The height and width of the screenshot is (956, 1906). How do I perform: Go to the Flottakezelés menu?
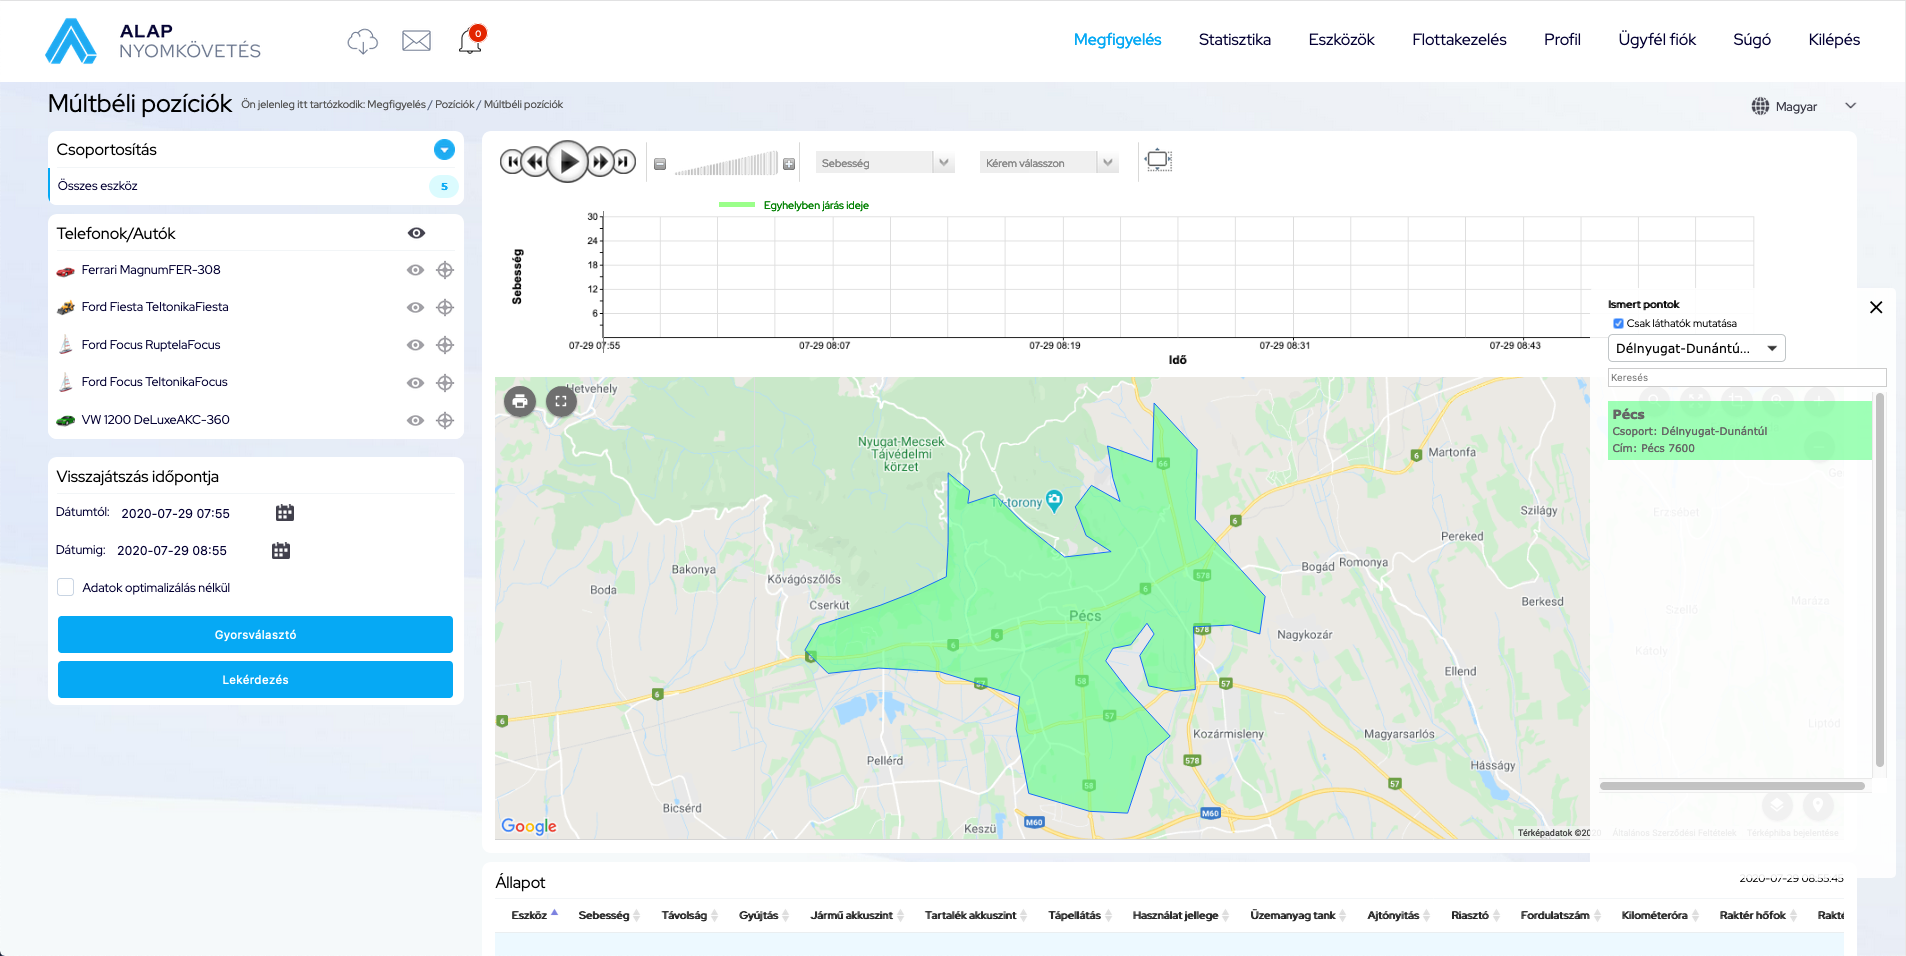[x=1458, y=40]
